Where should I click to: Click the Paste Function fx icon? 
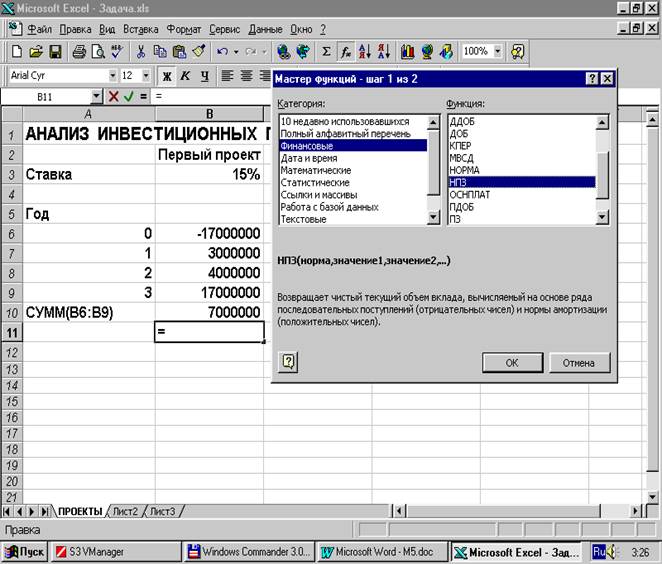346,52
